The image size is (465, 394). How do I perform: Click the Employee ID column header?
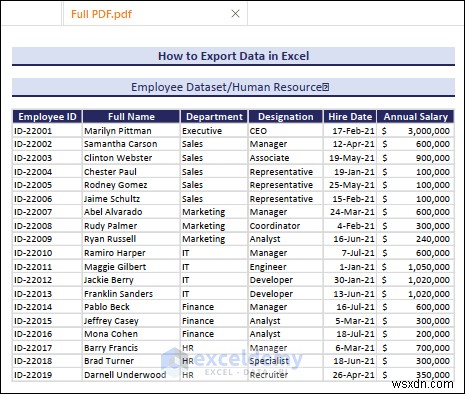click(47, 117)
